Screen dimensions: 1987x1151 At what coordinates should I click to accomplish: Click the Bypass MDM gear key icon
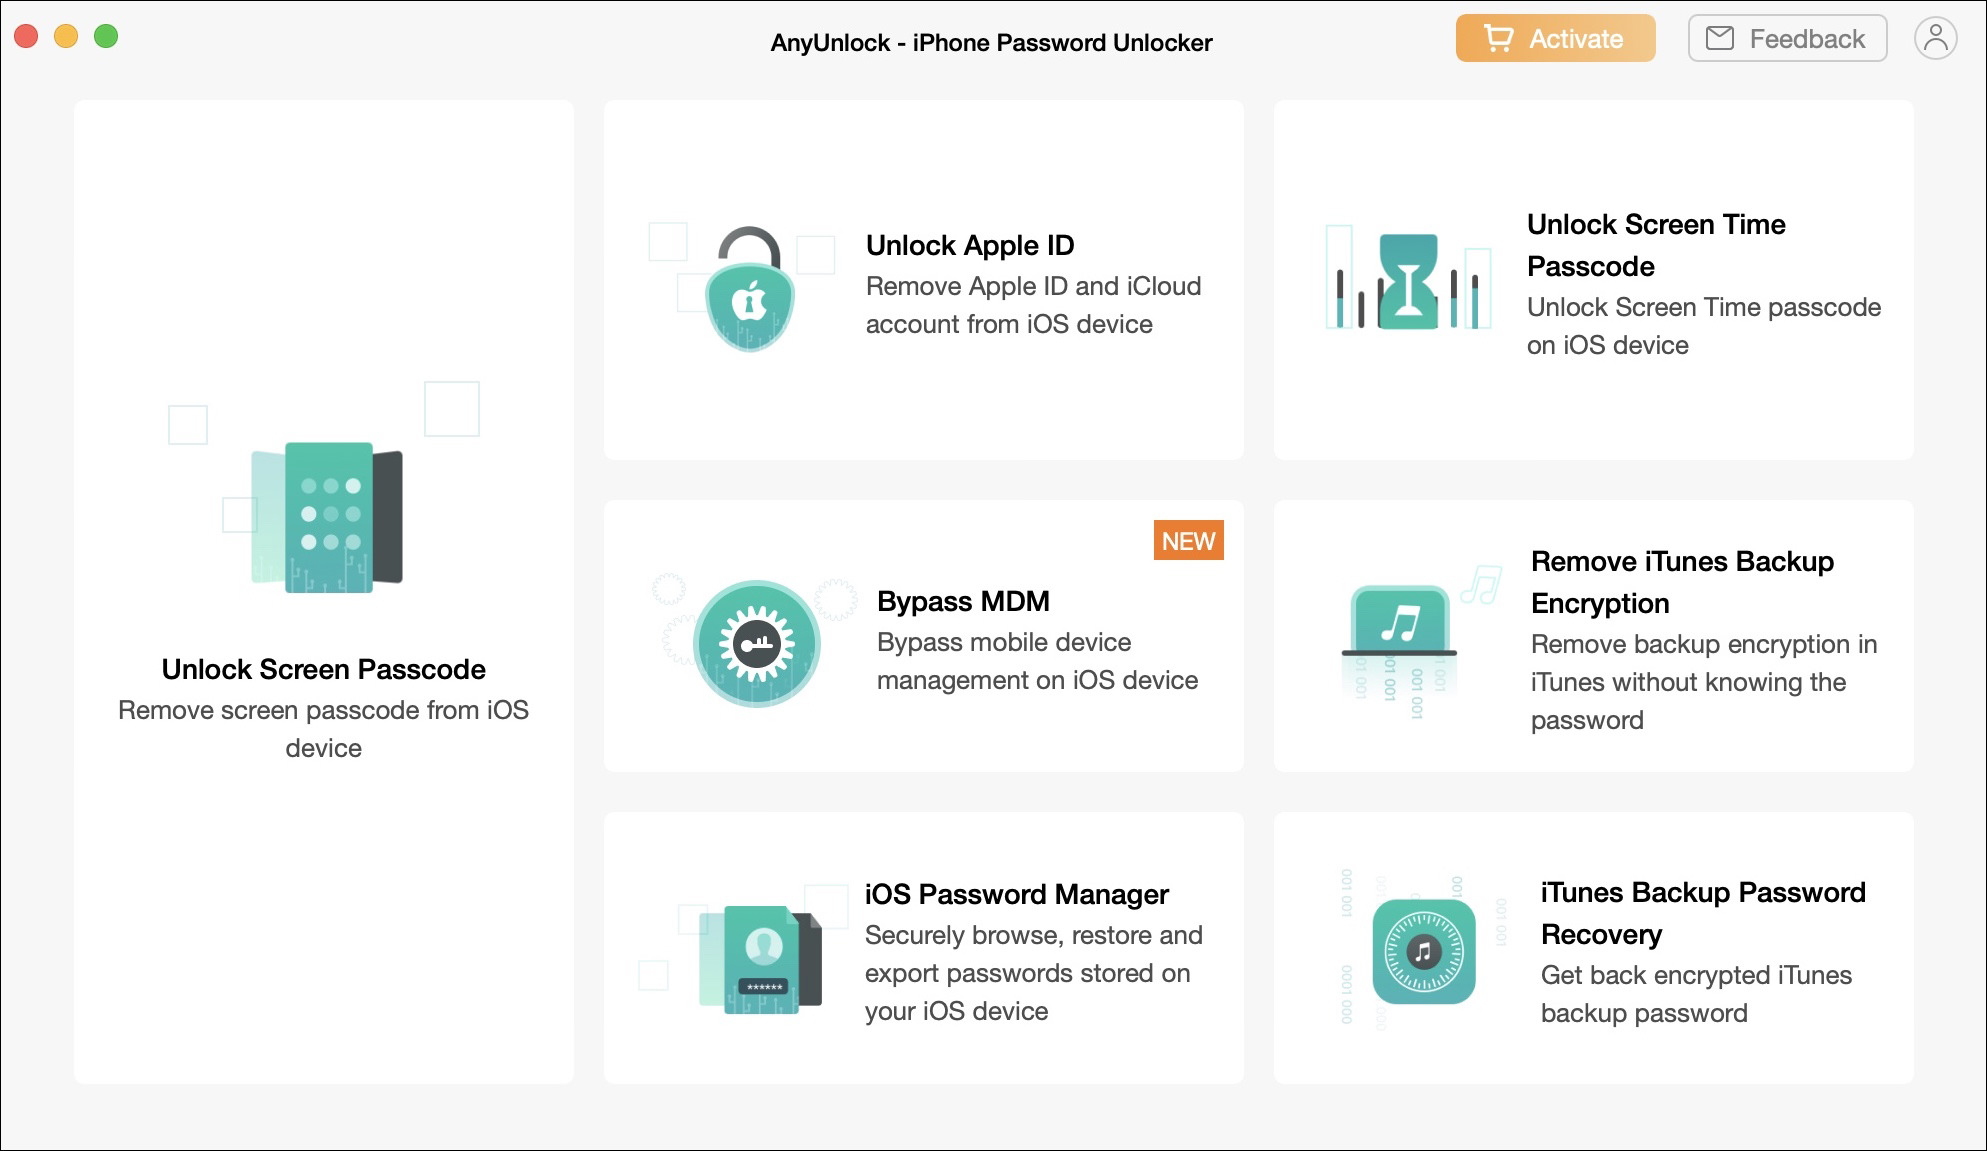pos(757,644)
